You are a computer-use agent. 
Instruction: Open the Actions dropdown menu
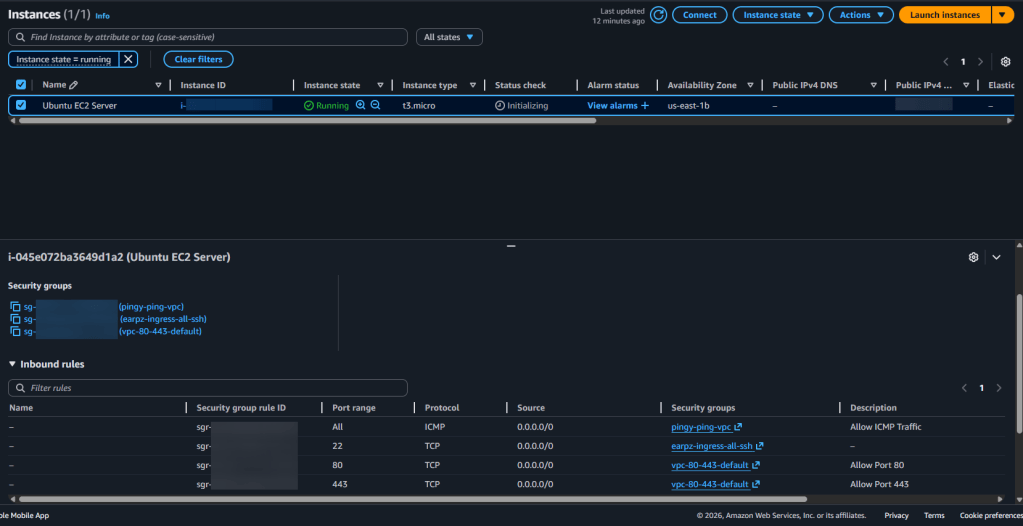pyautogui.click(x=861, y=15)
